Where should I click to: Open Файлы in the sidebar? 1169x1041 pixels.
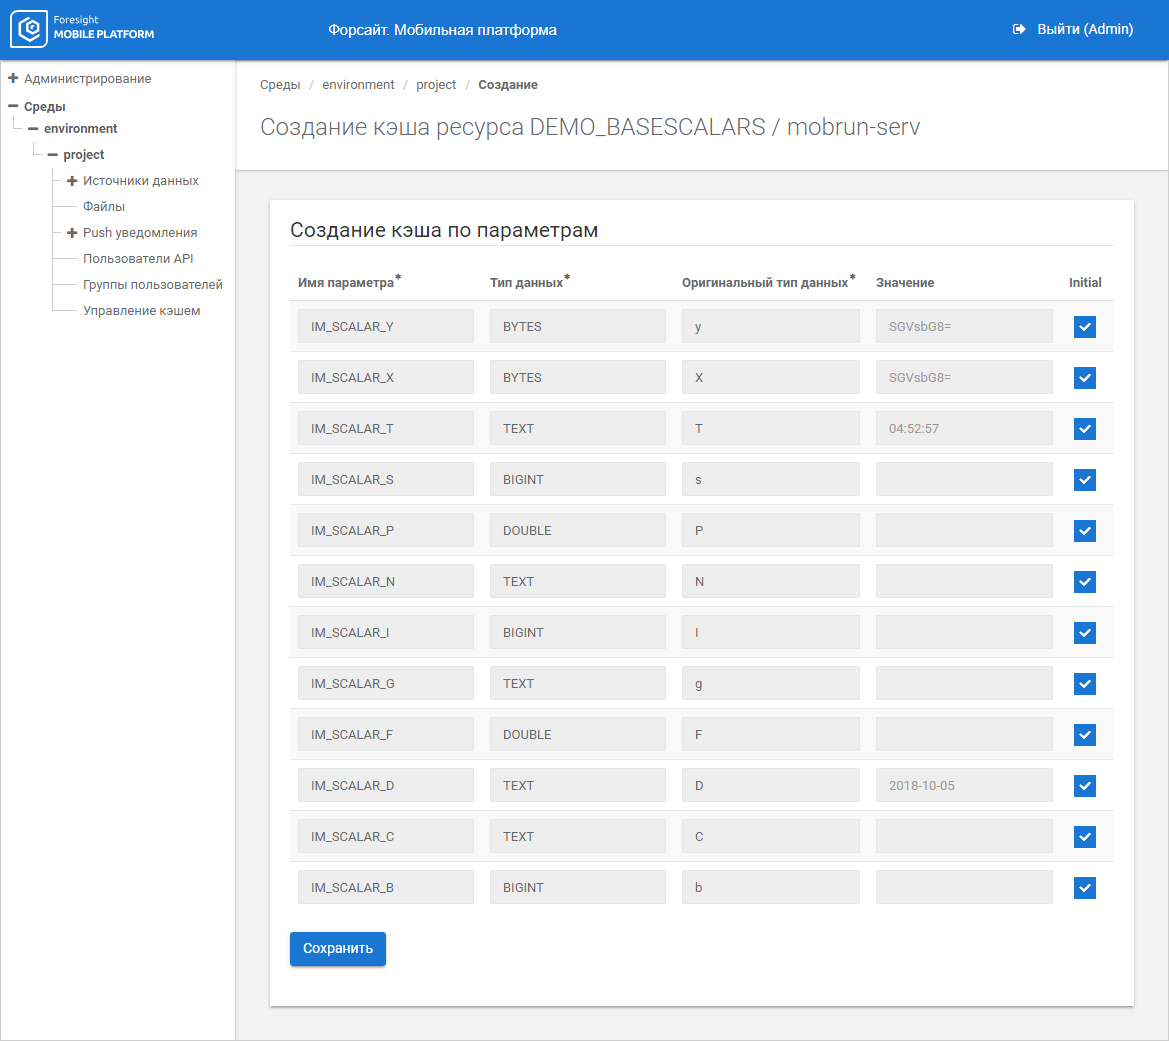[104, 207]
